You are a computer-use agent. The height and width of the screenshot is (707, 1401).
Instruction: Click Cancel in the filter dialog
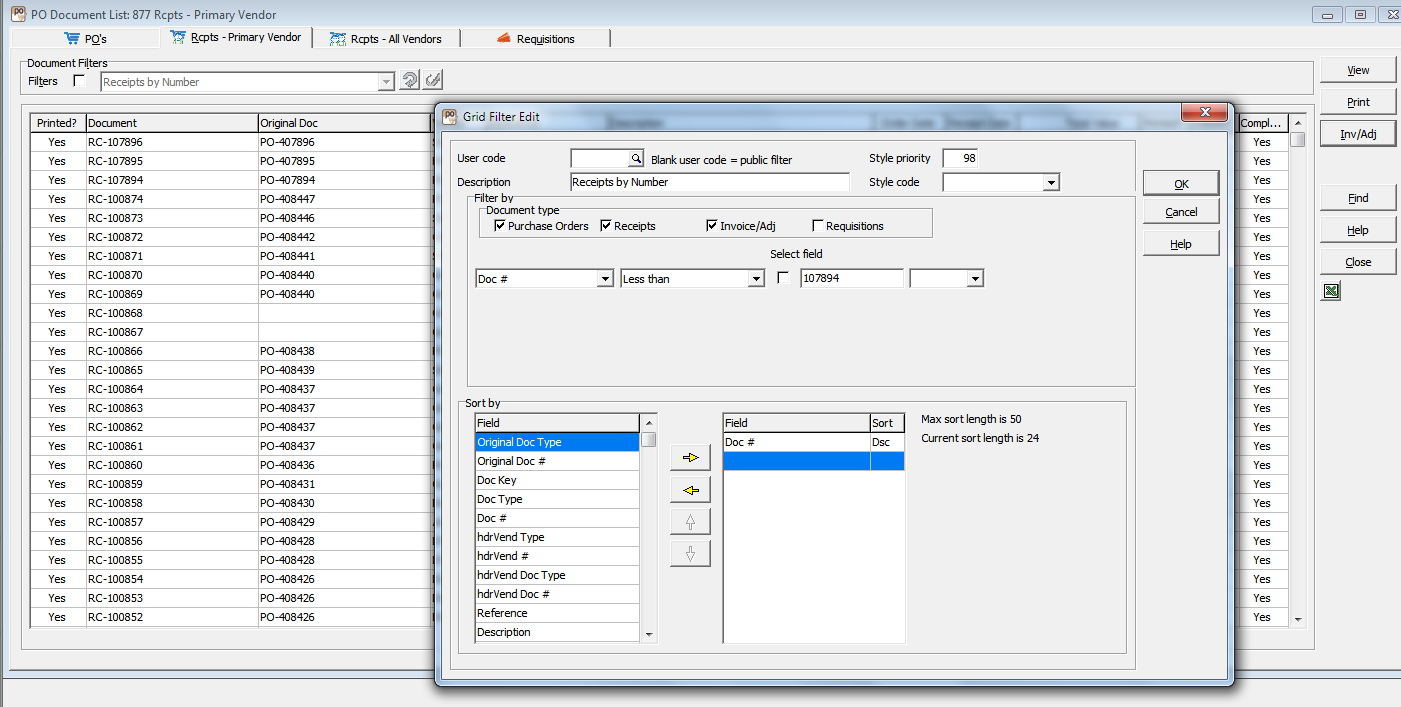pyautogui.click(x=1181, y=212)
